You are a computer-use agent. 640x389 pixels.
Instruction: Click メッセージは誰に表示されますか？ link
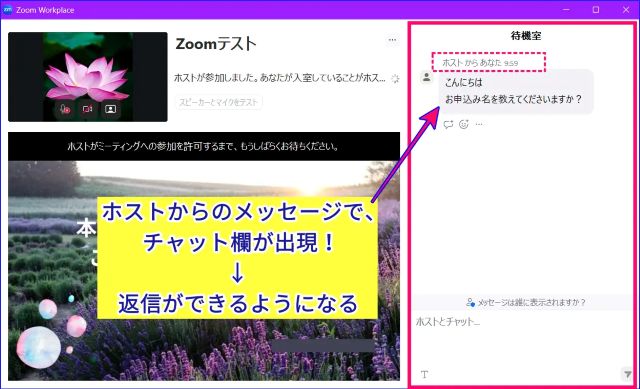[526, 302]
